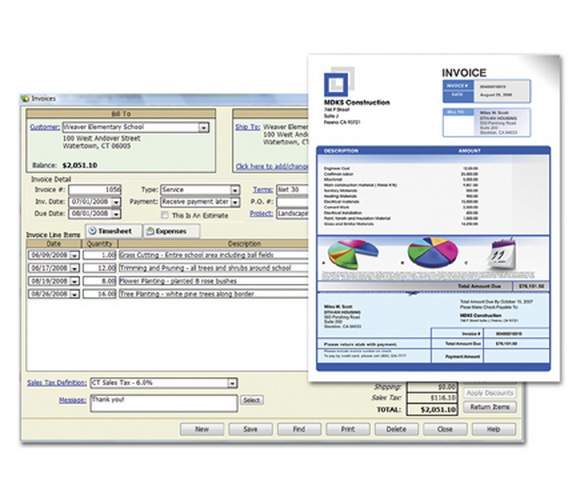Click the Customer link
The image size is (576, 480).
[x=45, y=127]
